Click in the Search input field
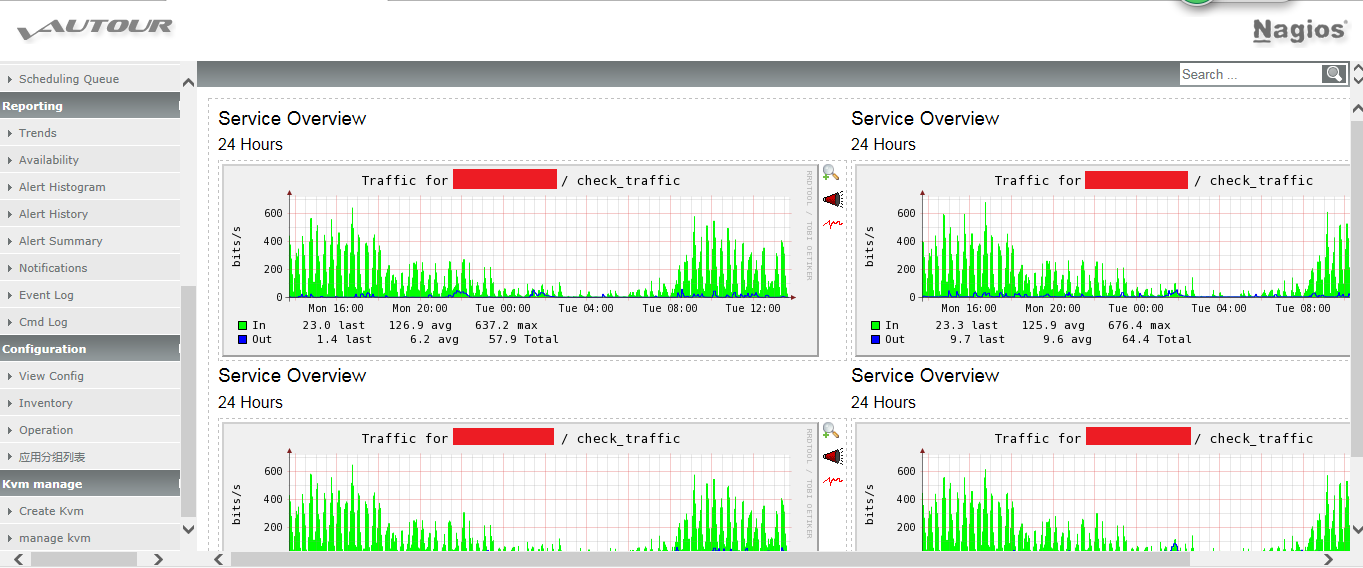Image resolution: width=1363 pixels, height=568 pixels. coord(1251,74)
